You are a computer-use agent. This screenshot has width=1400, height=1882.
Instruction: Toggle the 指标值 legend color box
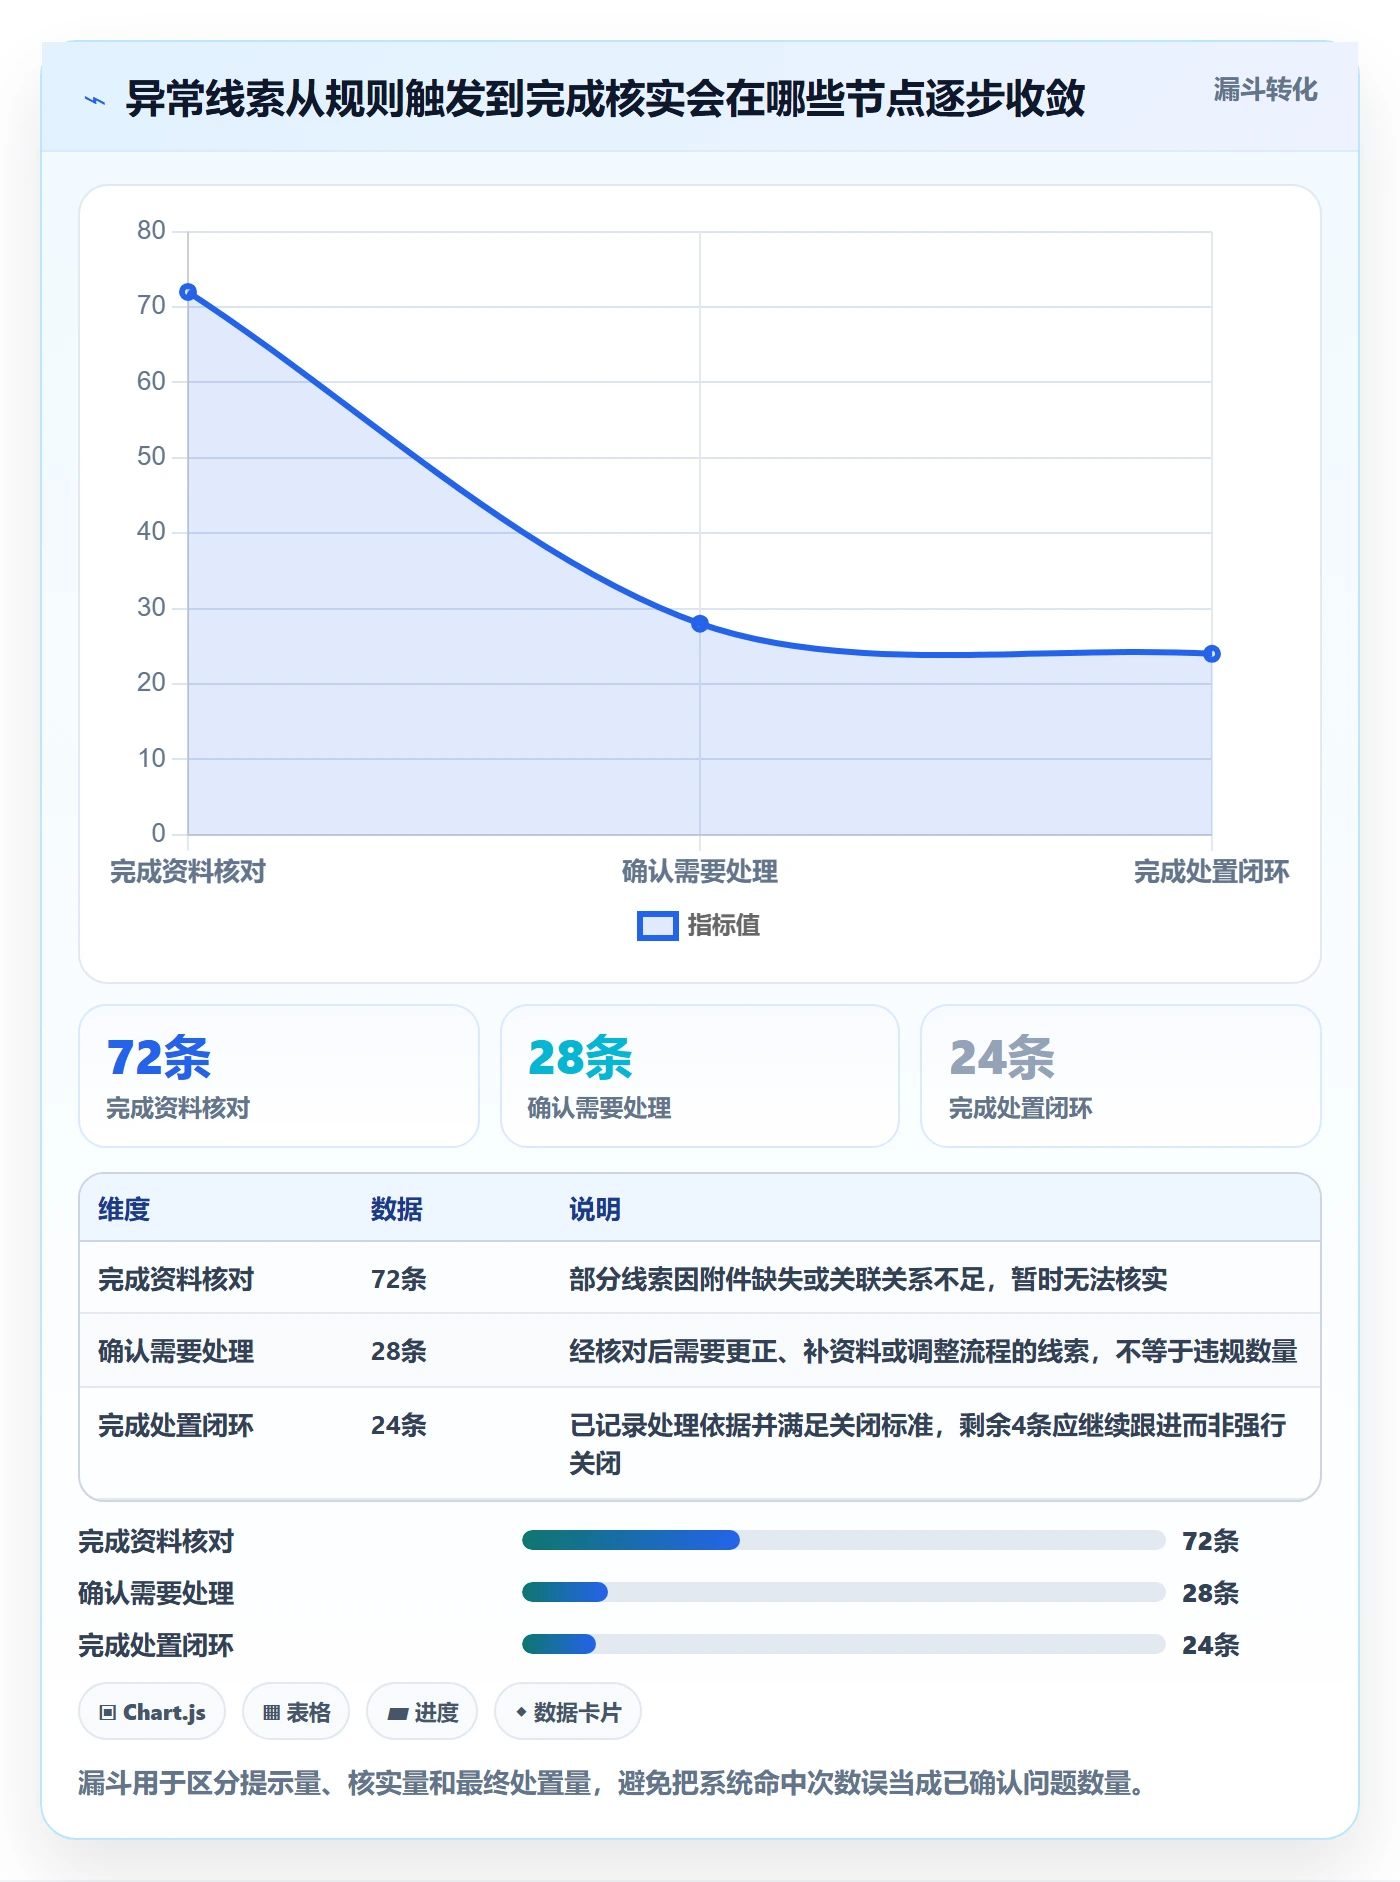[658, 926]
